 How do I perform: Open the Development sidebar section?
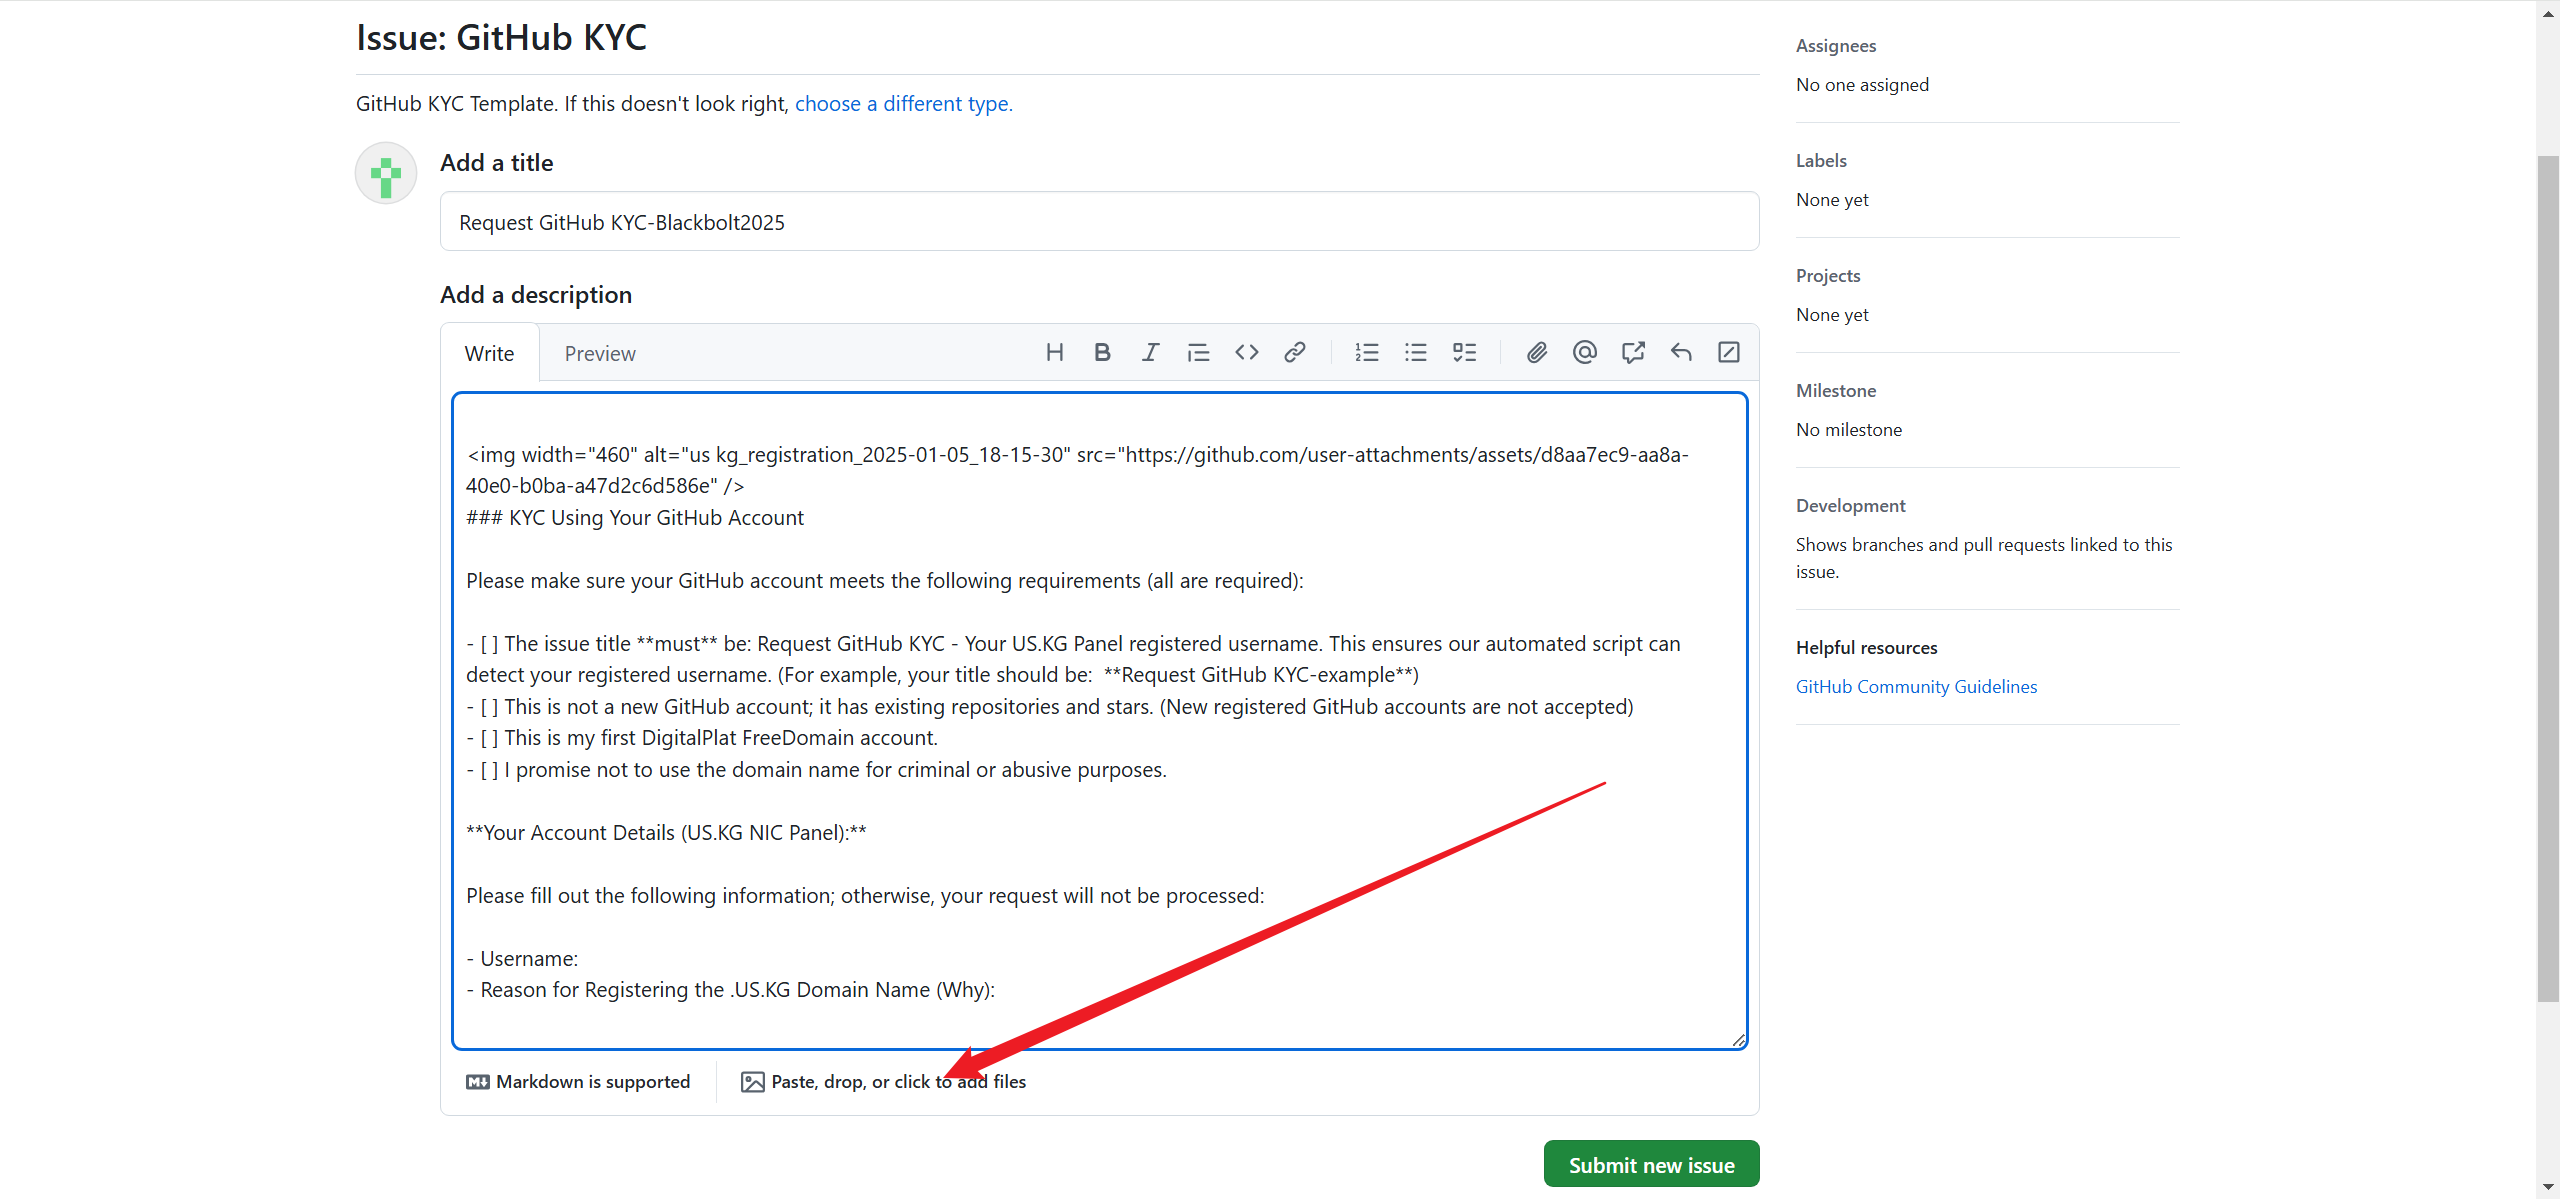pyautogui.click(x=1851, y=506)
